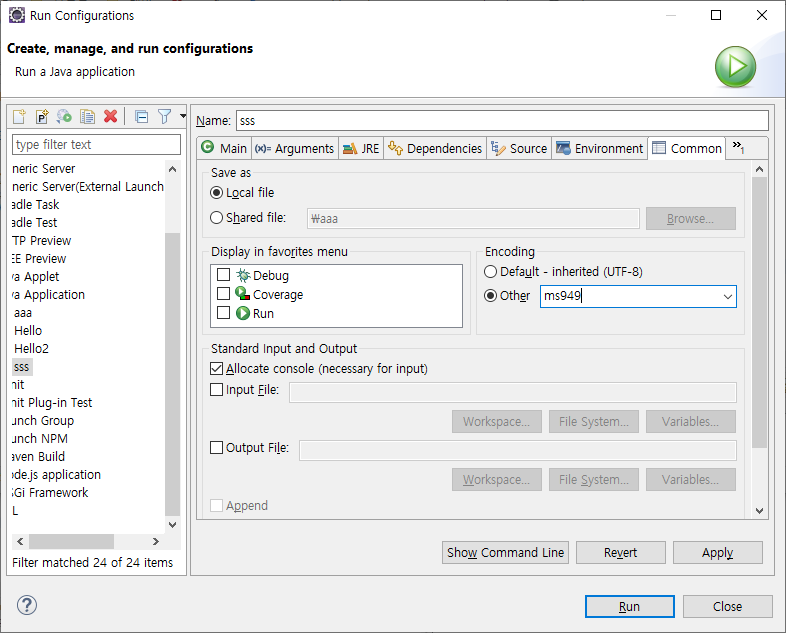Image resolution: width=786 pixels, height=633 pixels.
Task: Select Node.js application in the tree
Action: click(x=57, y=475)
